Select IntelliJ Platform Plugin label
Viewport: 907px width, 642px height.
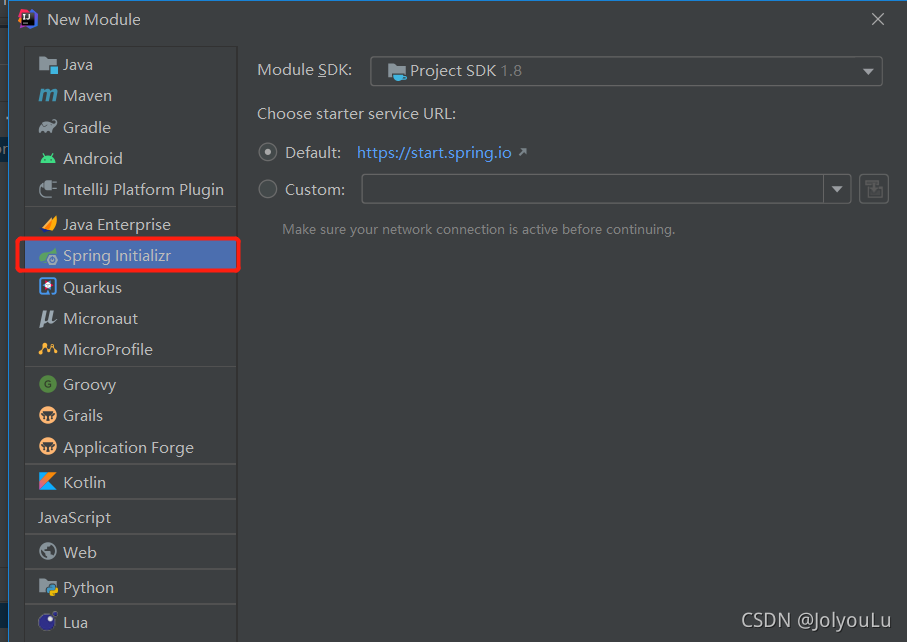tap(143, 190)
